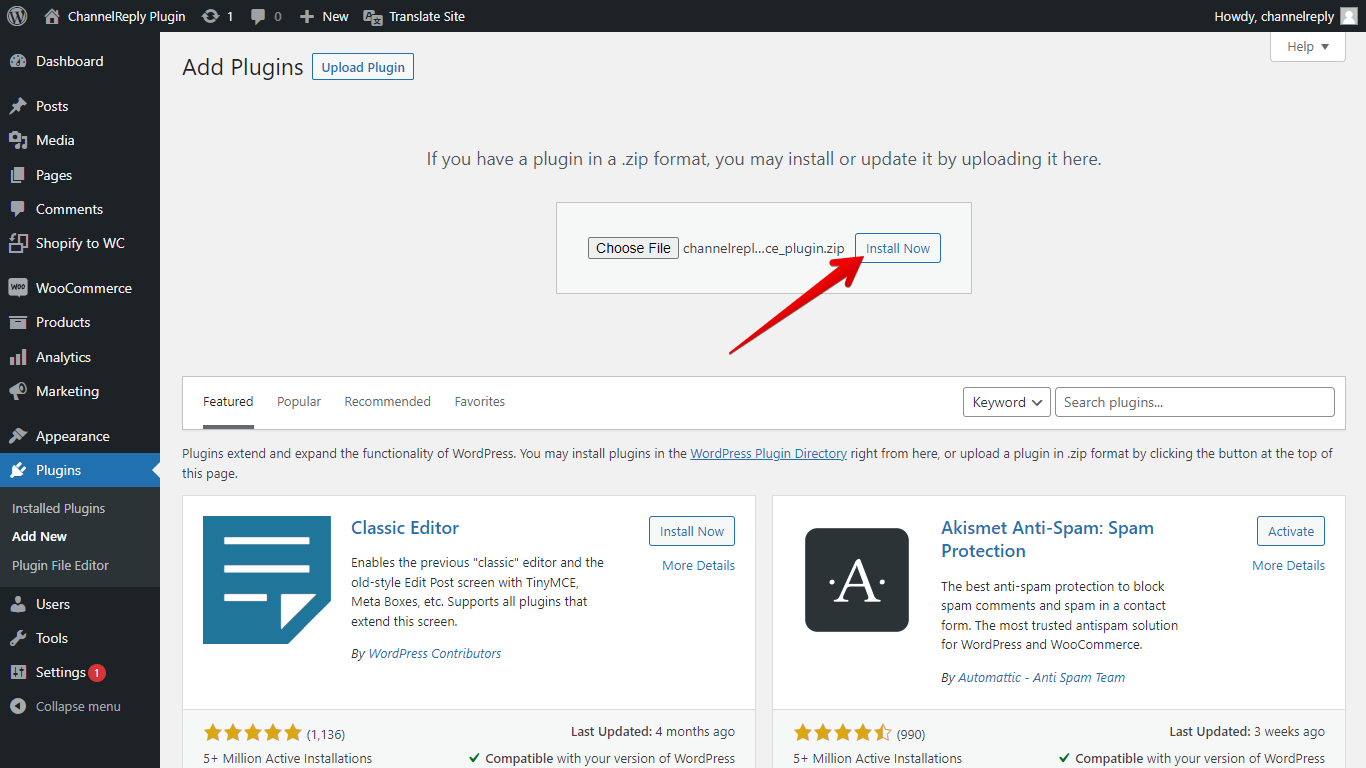Image resolution: width=1366 pixels, height=768 pixels.
Task: Switch to the Featured tab
Action: click(x=228, y=402)
